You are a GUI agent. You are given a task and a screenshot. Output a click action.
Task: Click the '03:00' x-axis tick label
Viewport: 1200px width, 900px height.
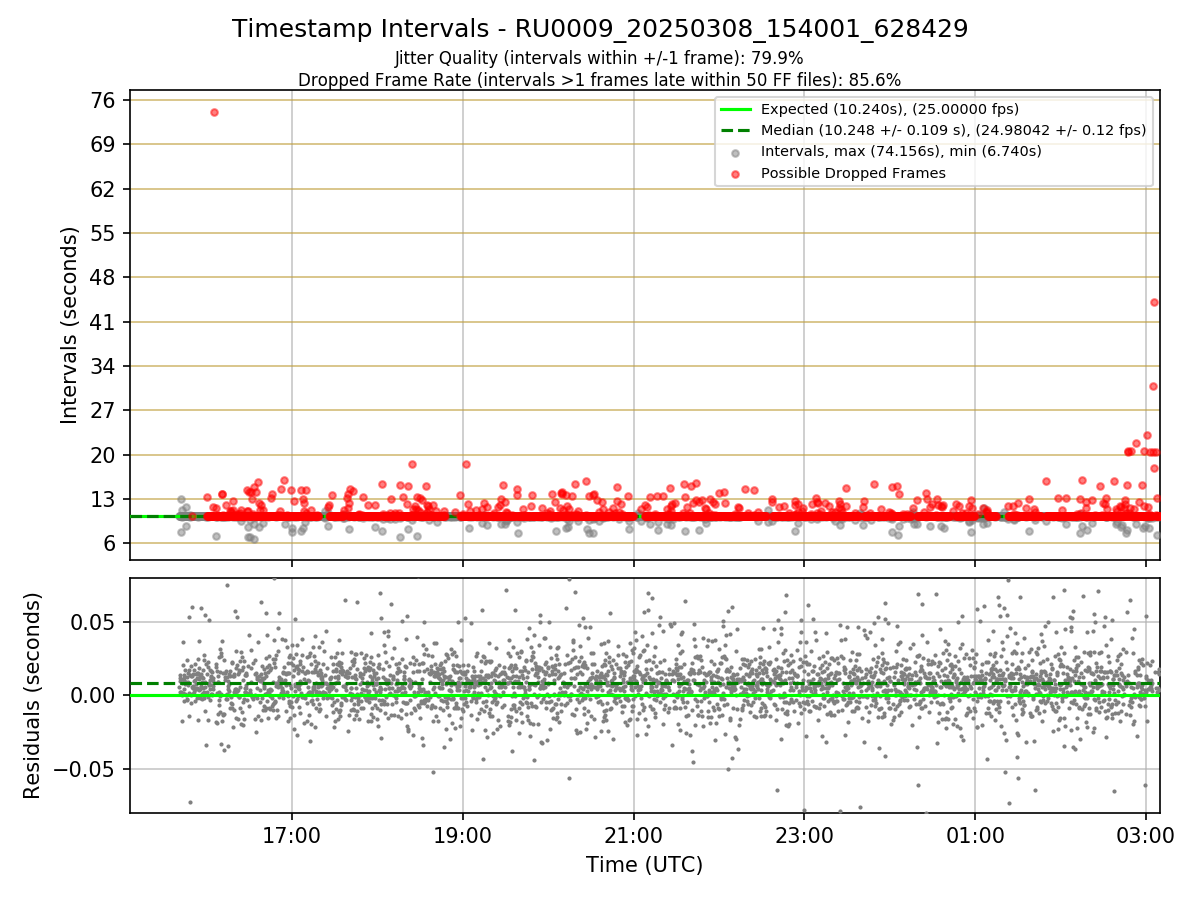pyautogui.click(x=1146, y=834)
